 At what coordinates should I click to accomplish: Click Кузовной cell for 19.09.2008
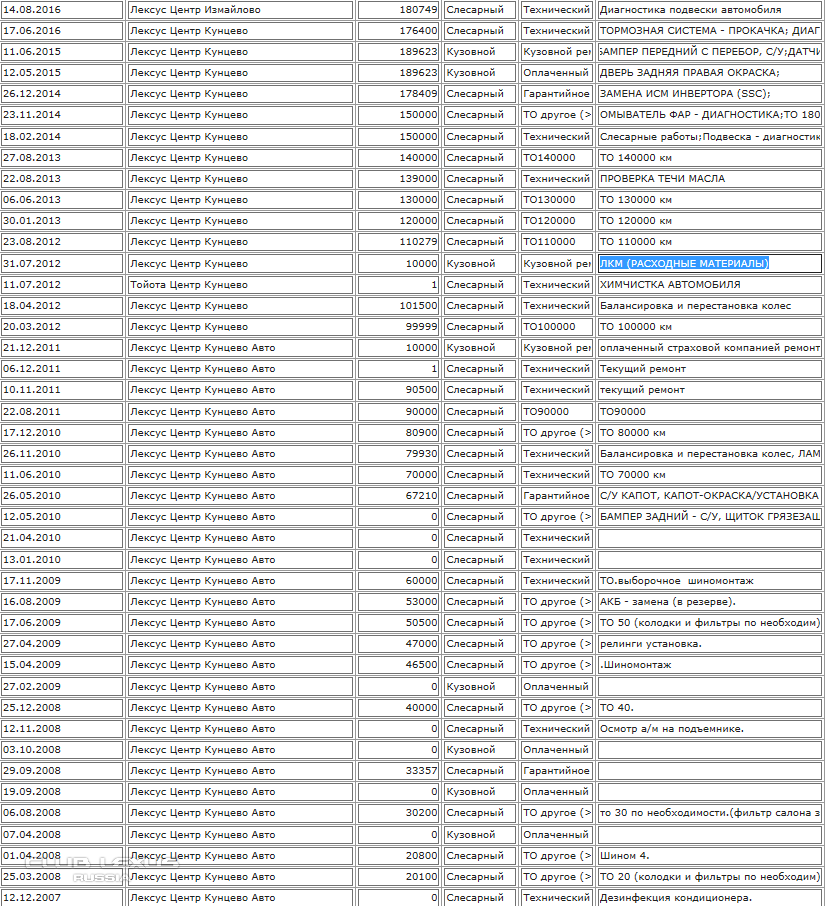point(480,792)
